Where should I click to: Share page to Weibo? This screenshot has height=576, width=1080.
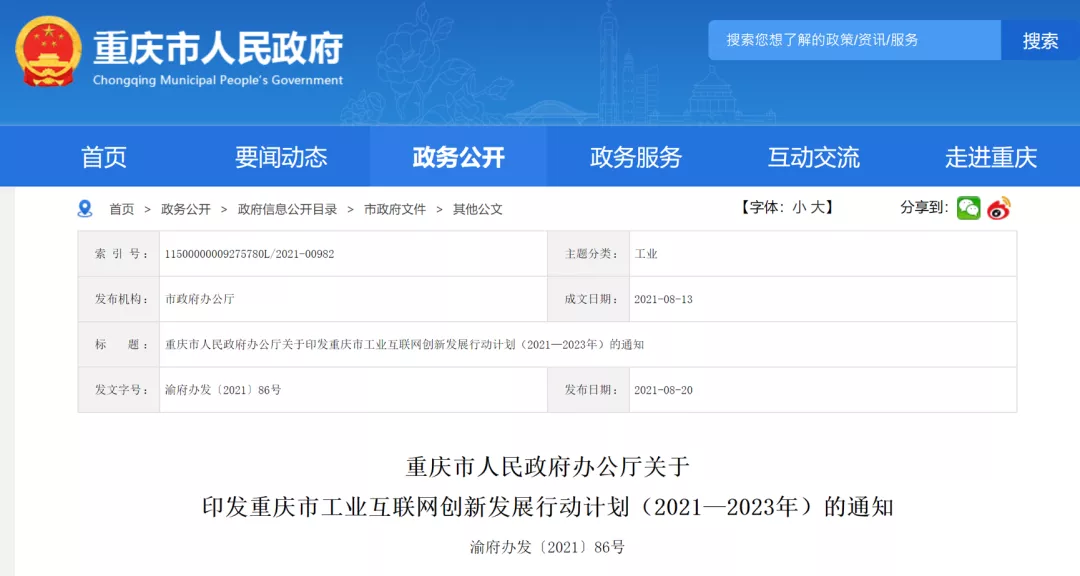coord(999,208)
